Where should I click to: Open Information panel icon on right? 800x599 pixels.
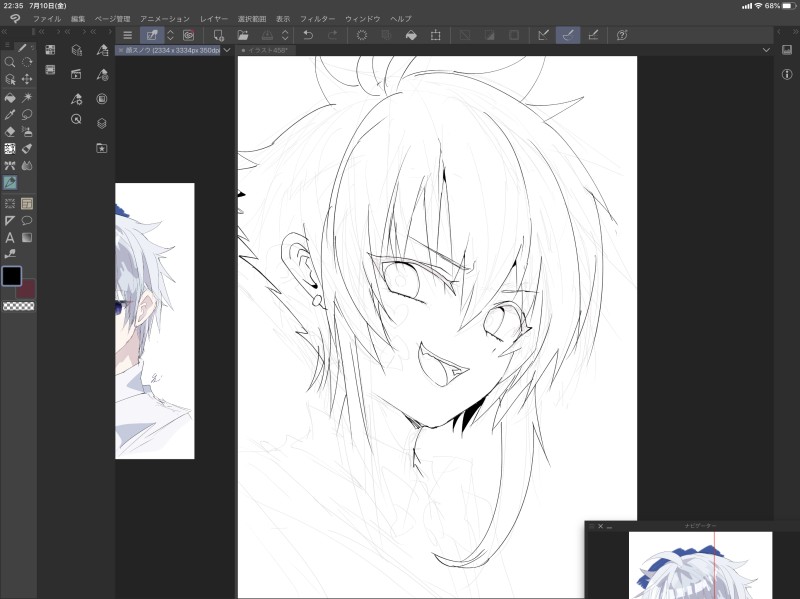coord(787,74)
